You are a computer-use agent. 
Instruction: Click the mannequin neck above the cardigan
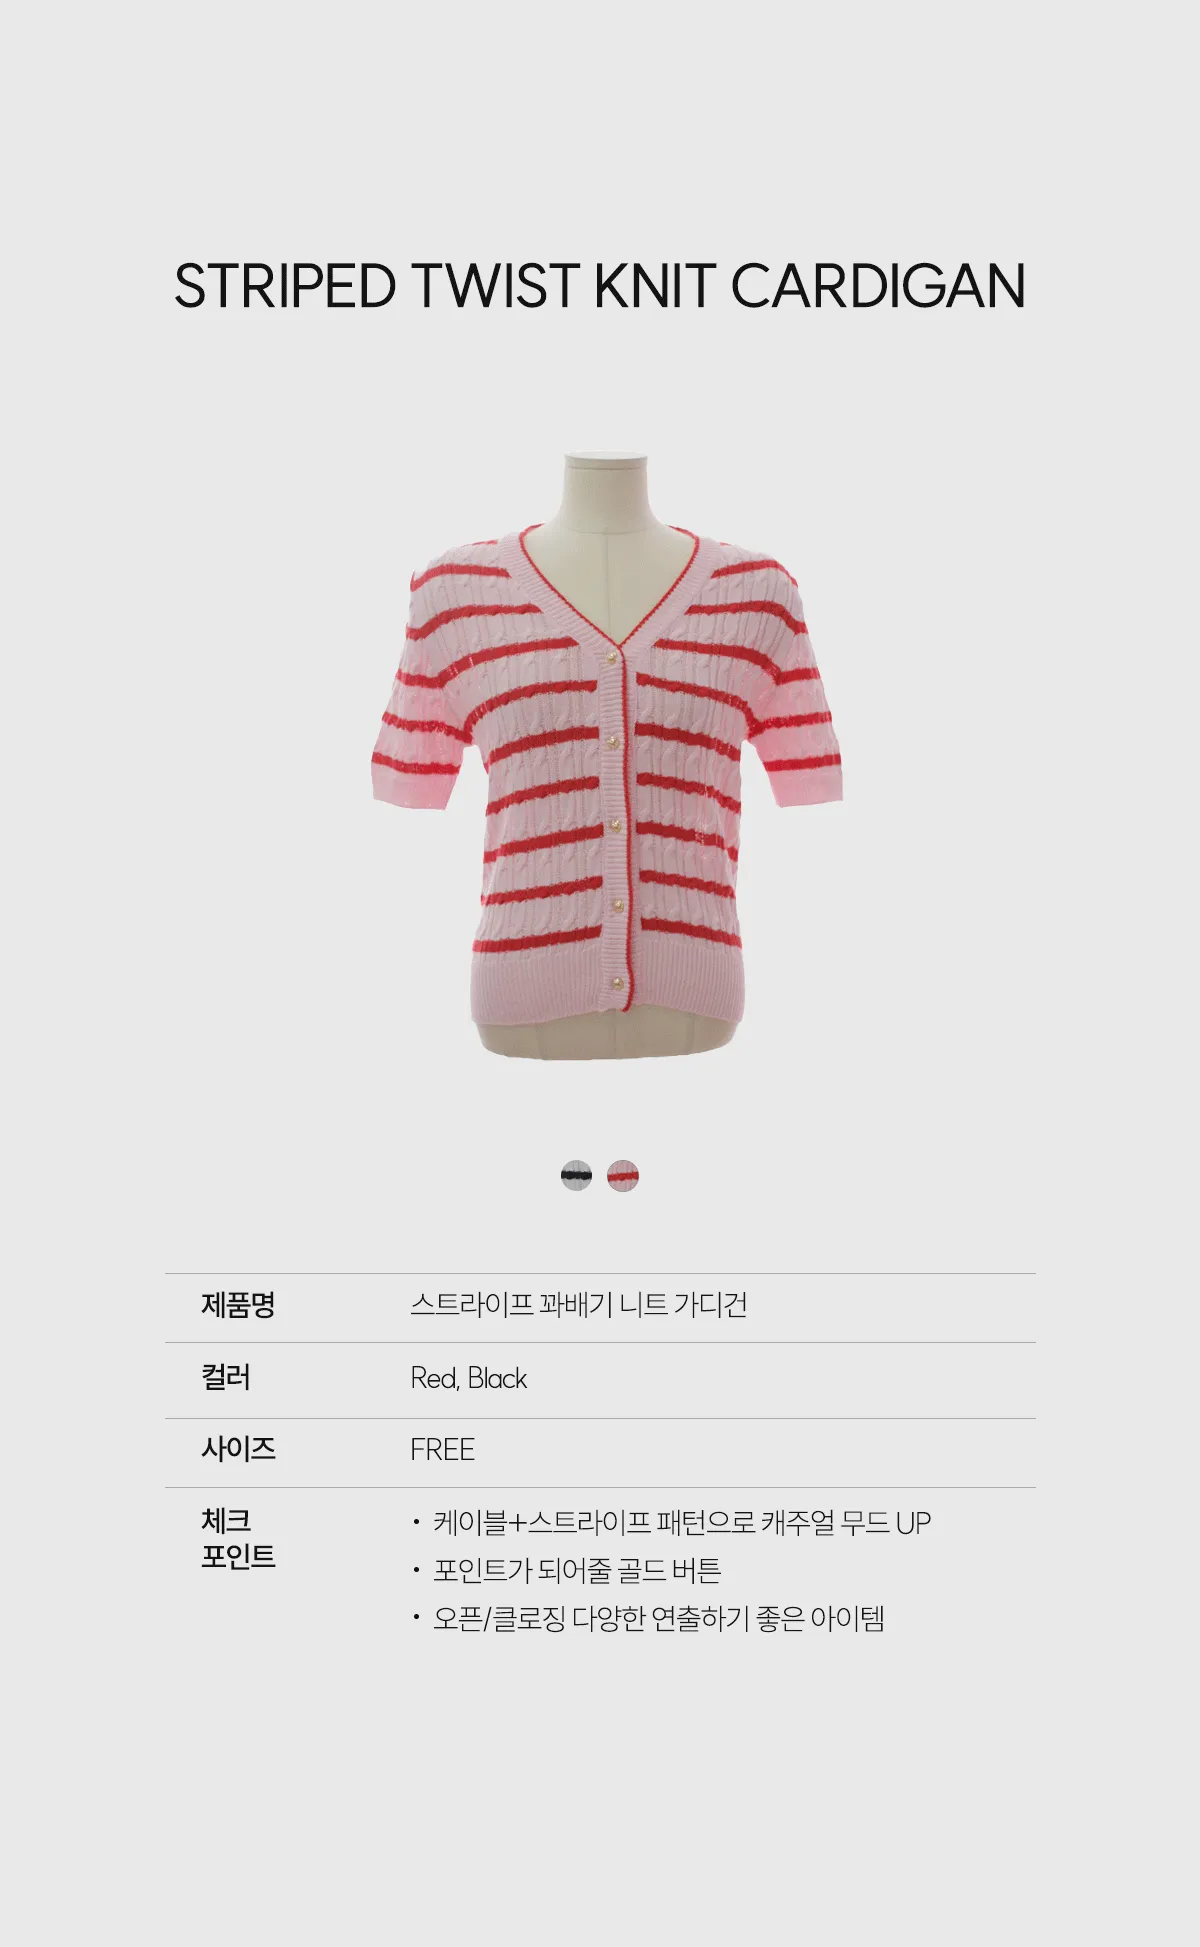[606, 490]
